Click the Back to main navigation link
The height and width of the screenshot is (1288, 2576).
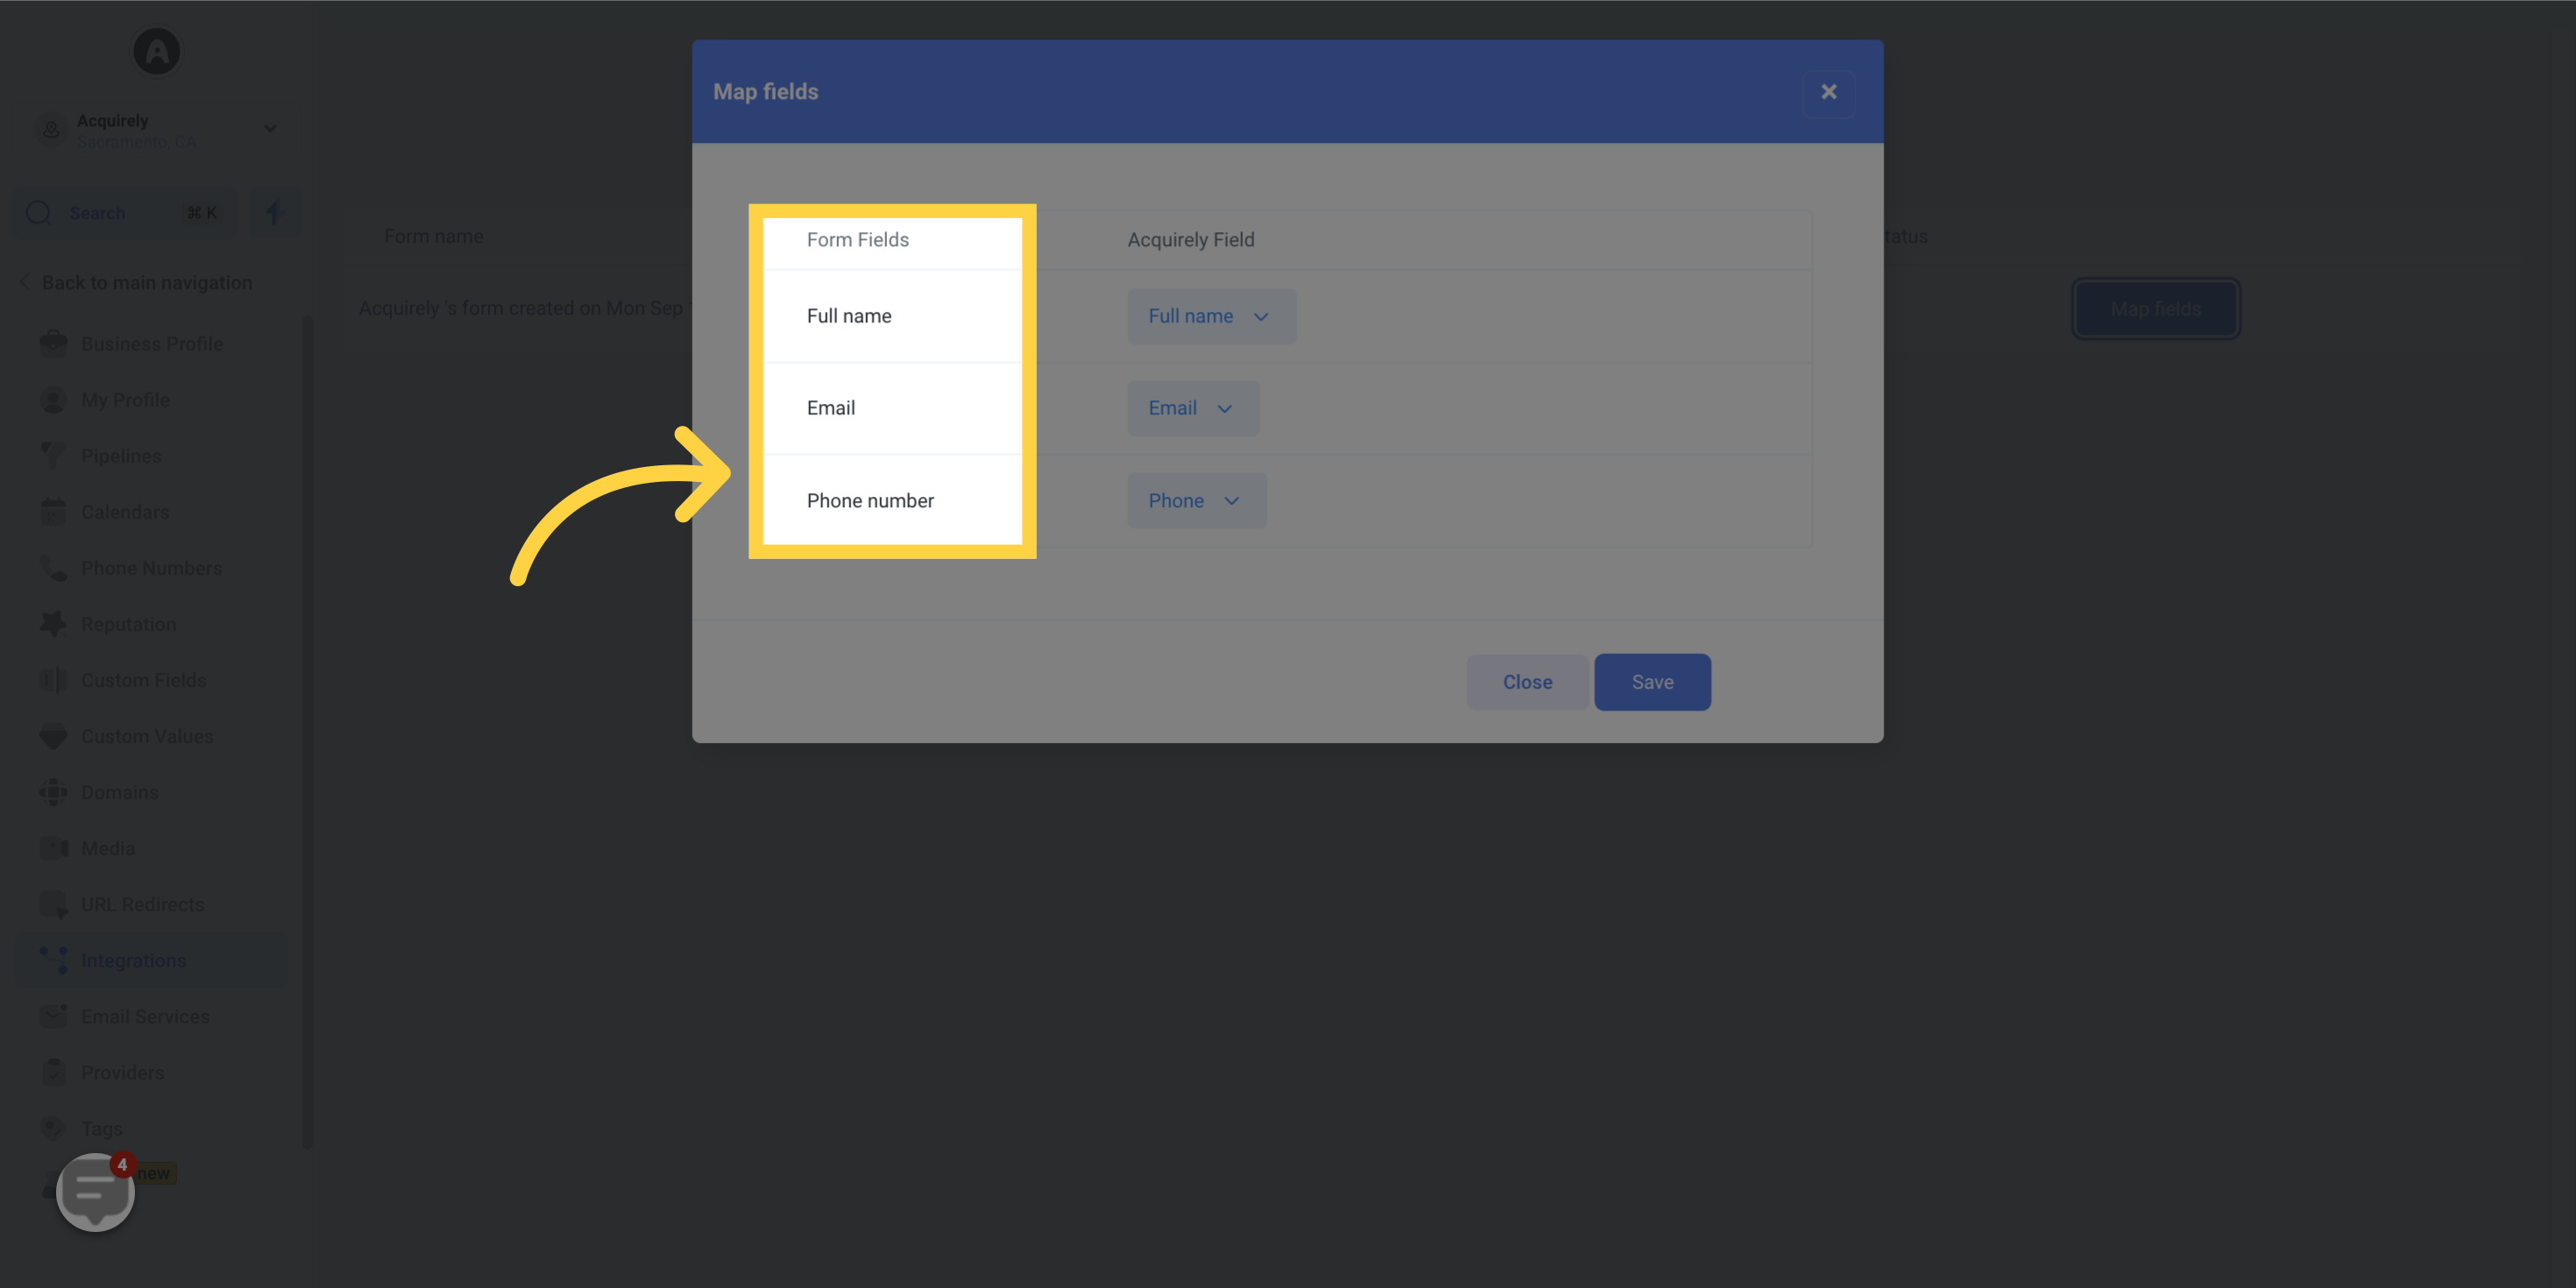tap(146, 282)
